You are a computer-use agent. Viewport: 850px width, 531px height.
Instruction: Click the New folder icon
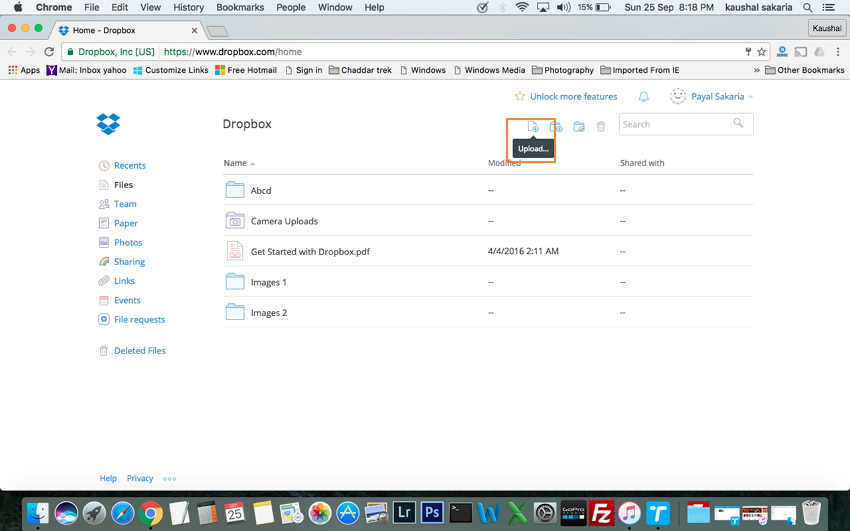[556, 127]
